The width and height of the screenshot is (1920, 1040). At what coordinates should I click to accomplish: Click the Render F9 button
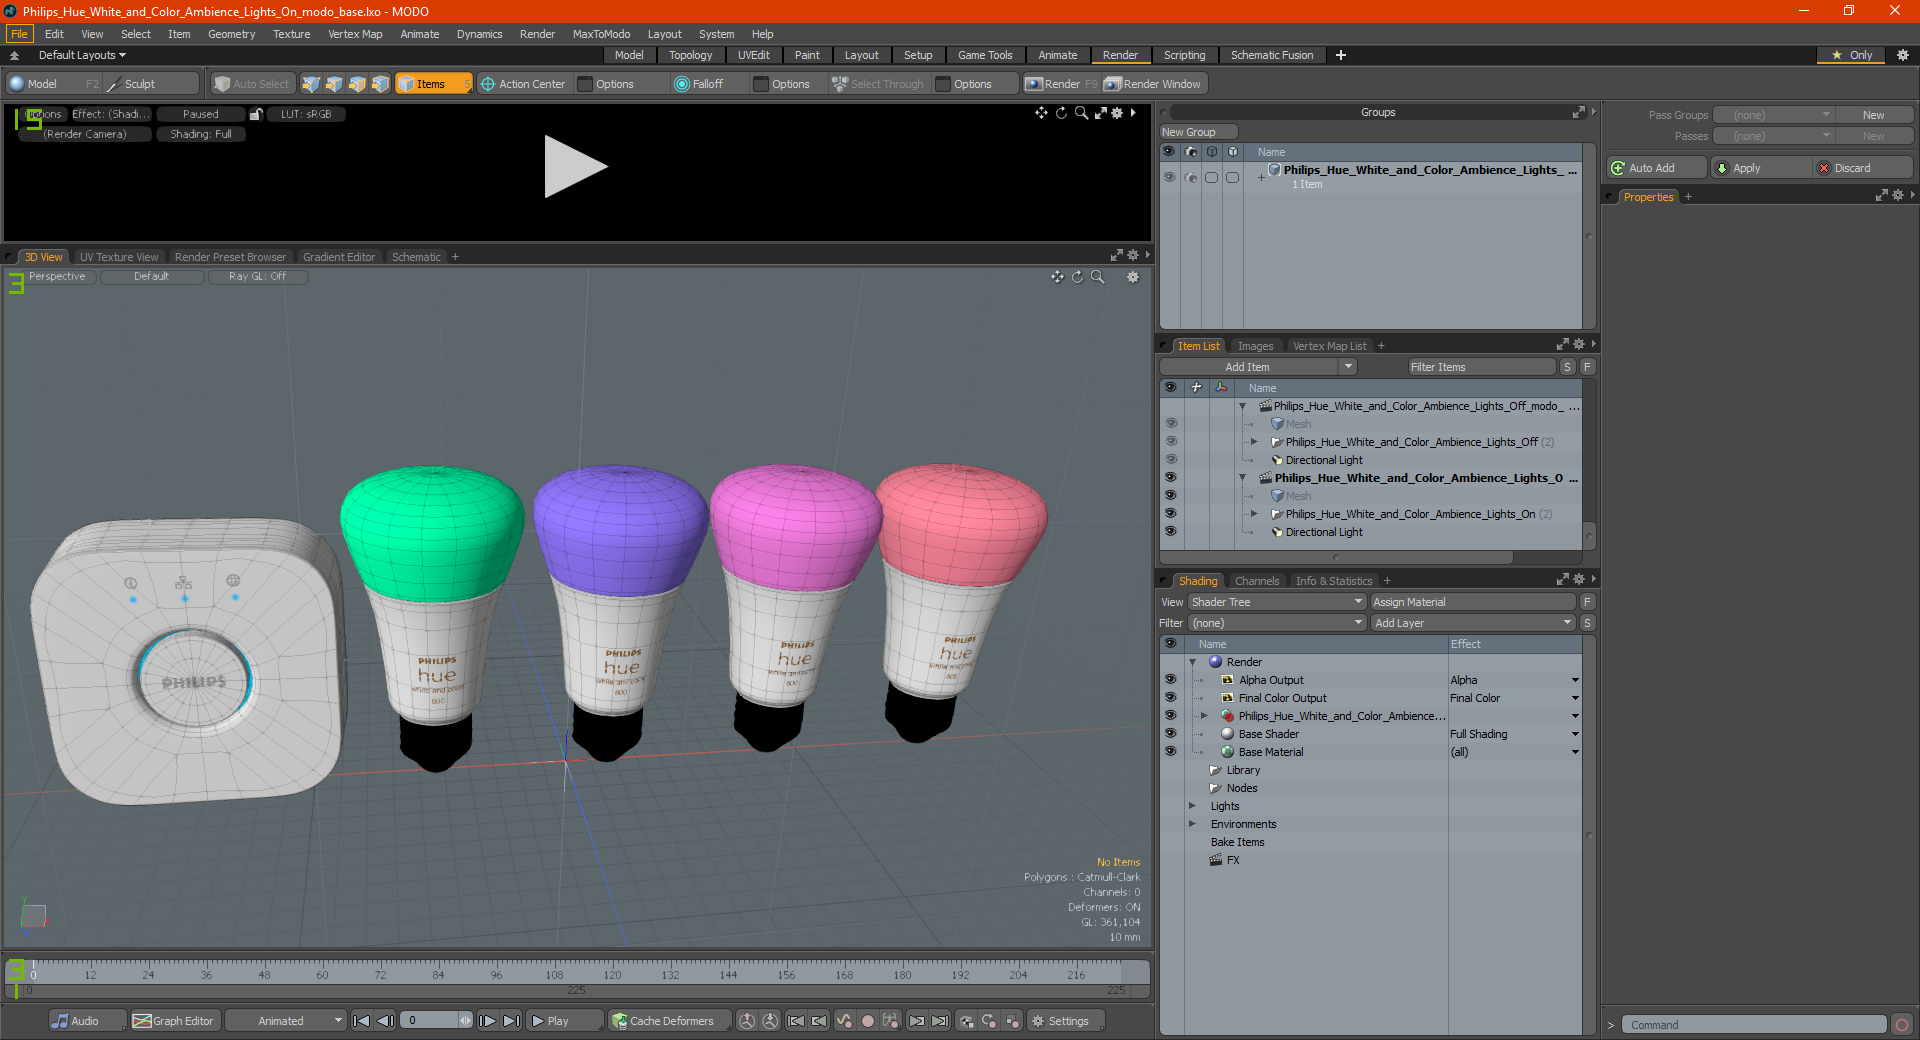click(1061, 84)
